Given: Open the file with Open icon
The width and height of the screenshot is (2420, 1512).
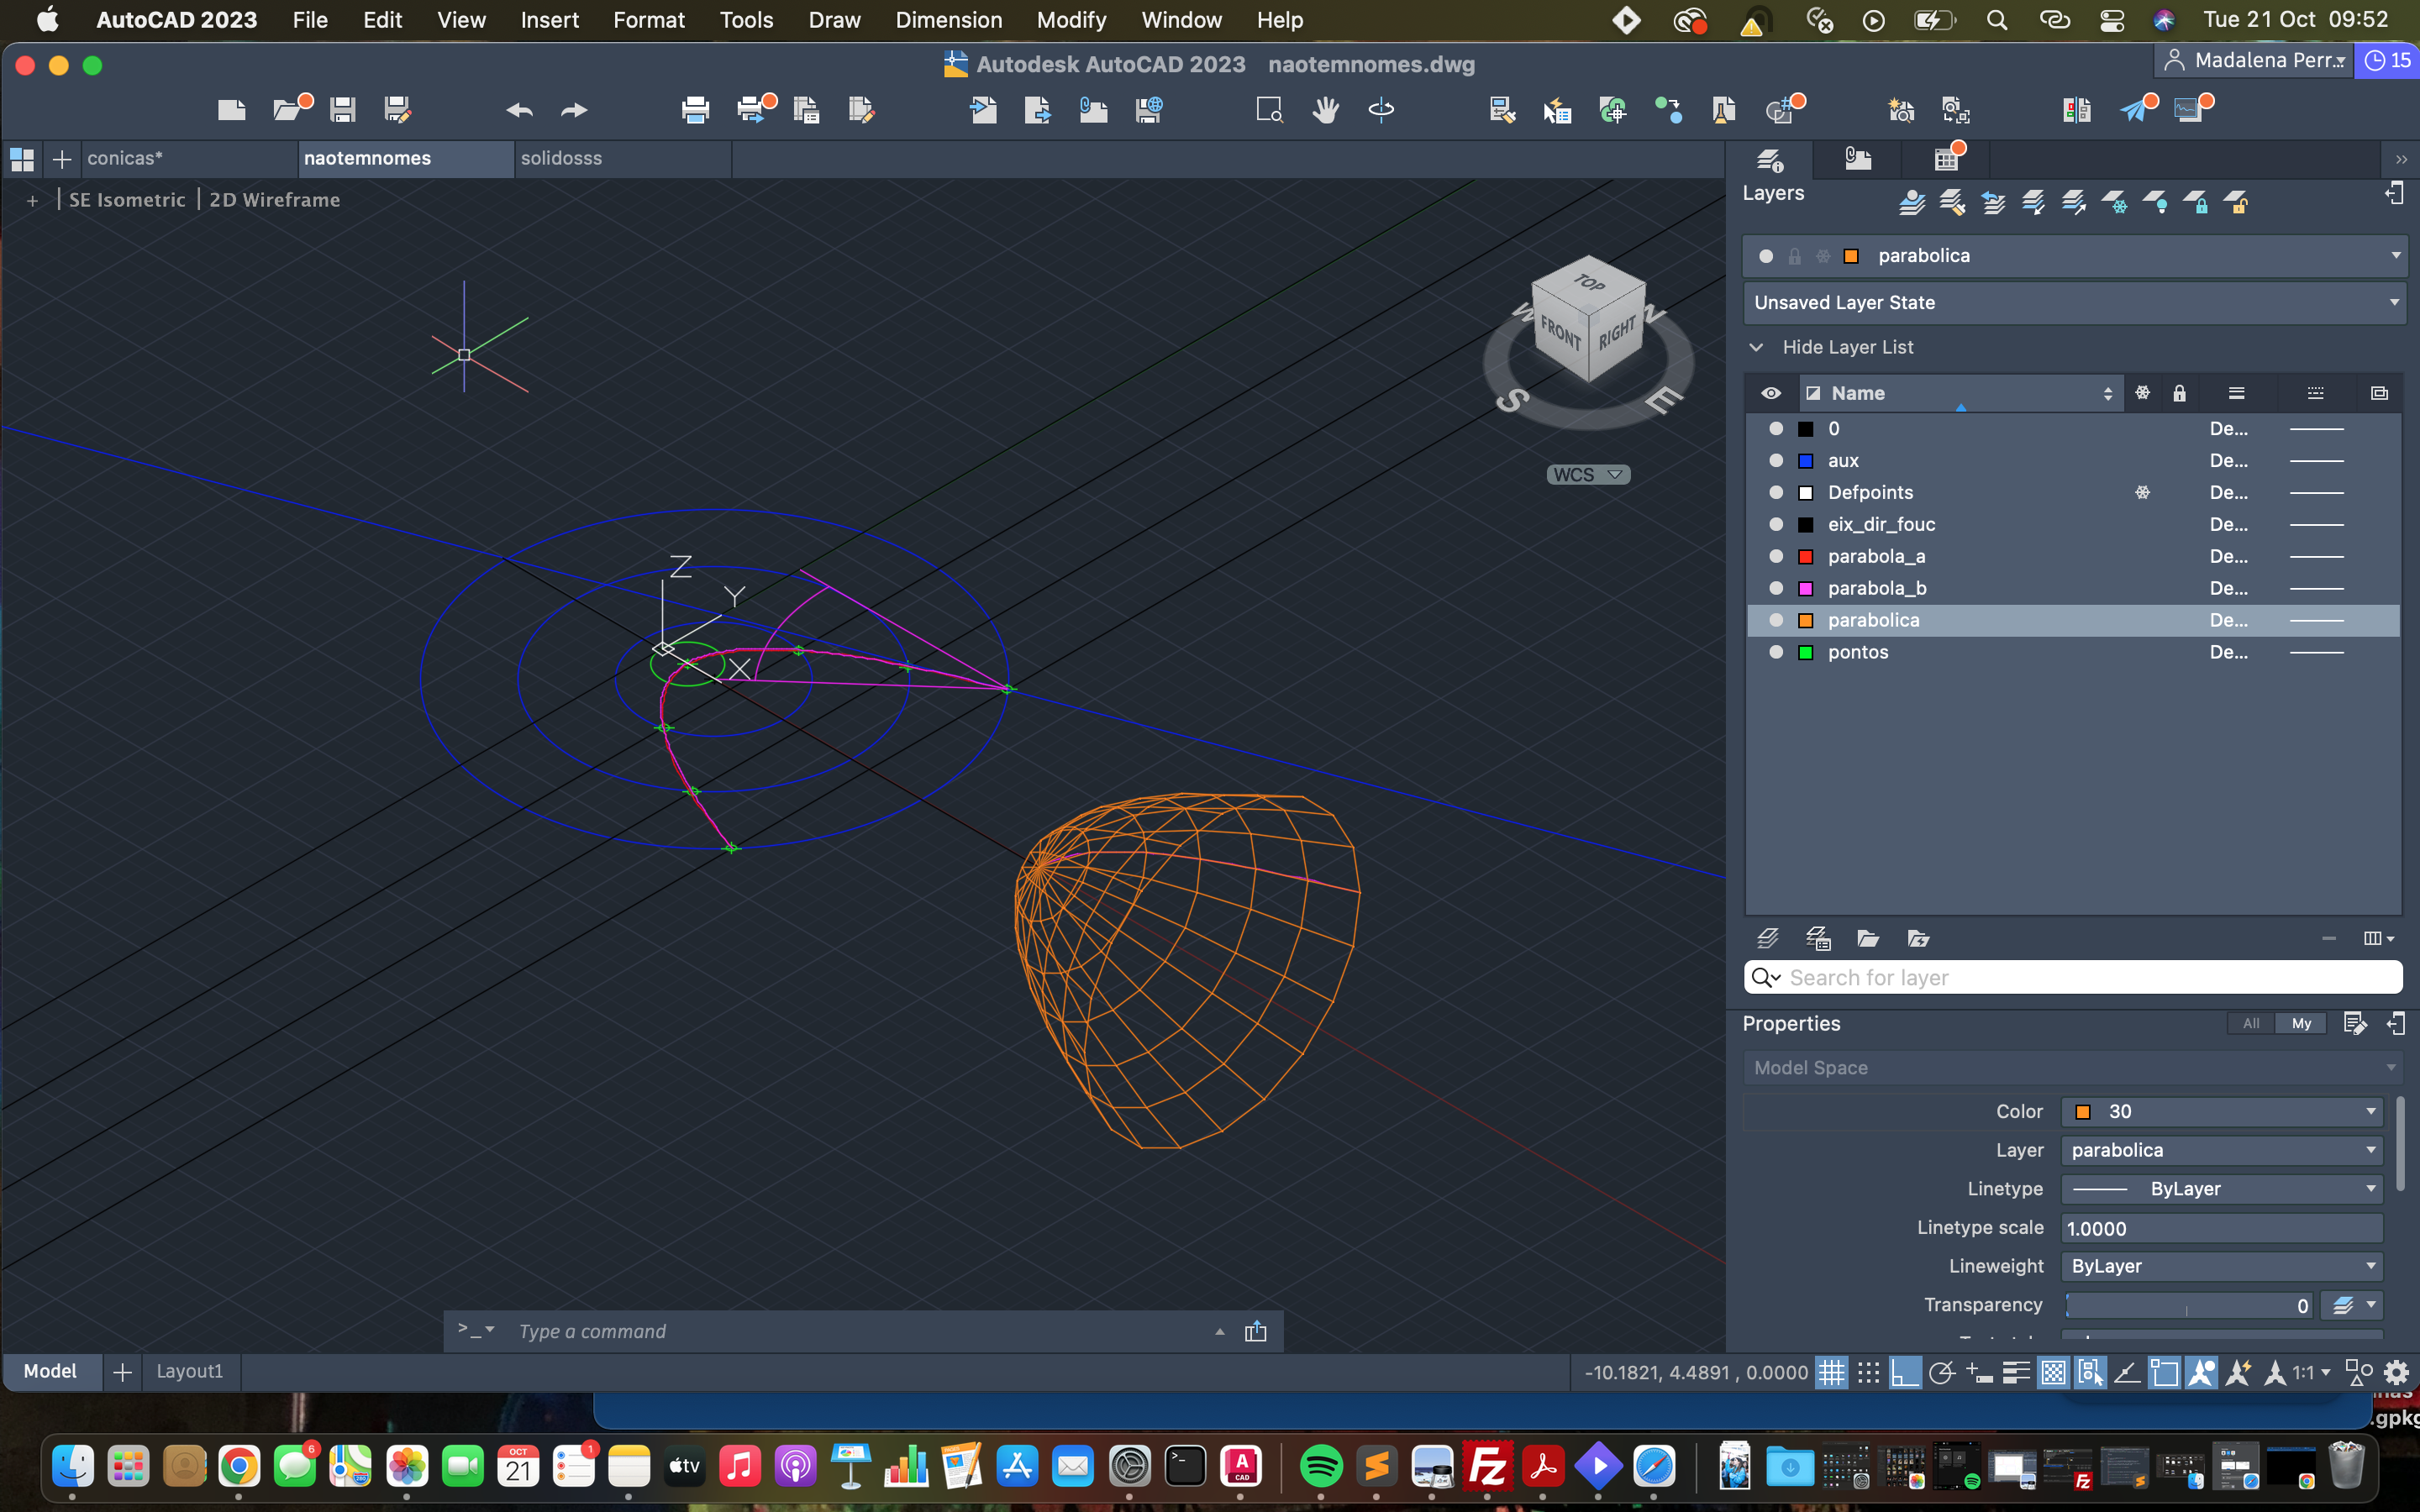Looking at the screenshot, I should pyautogui.click(x=290, y=109).
